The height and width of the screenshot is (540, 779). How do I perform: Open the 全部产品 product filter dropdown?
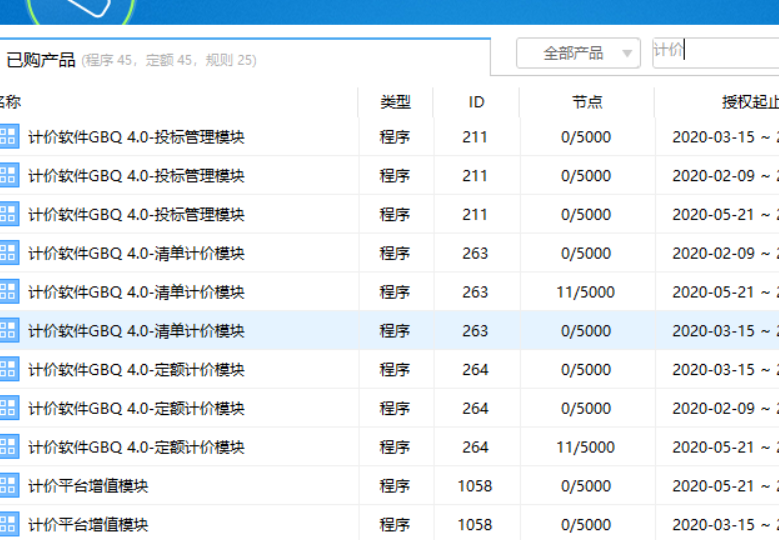[x=578, y=53]
